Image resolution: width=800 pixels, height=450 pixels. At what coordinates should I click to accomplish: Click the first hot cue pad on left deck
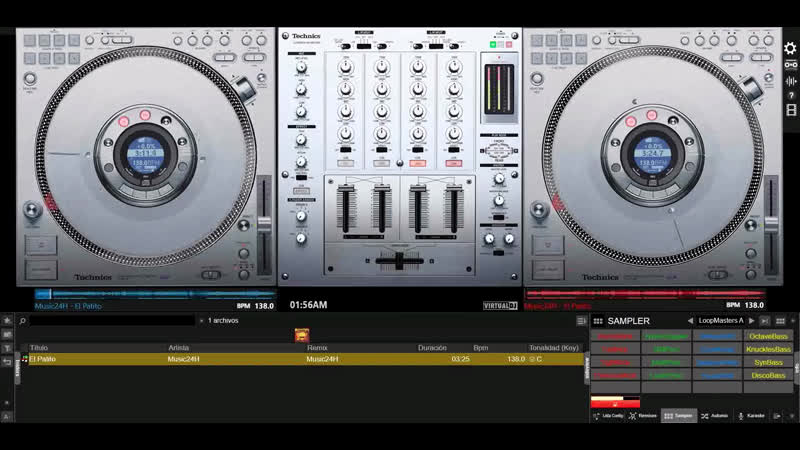(30, 40)
